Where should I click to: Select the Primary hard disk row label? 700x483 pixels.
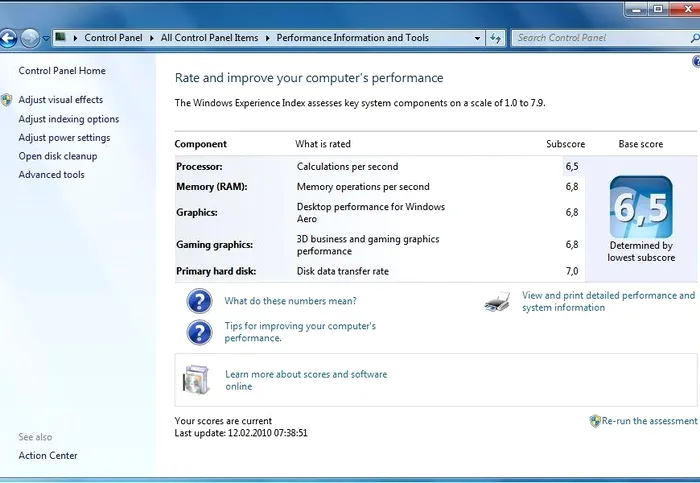pyautogui.click(x=216, y=271)
